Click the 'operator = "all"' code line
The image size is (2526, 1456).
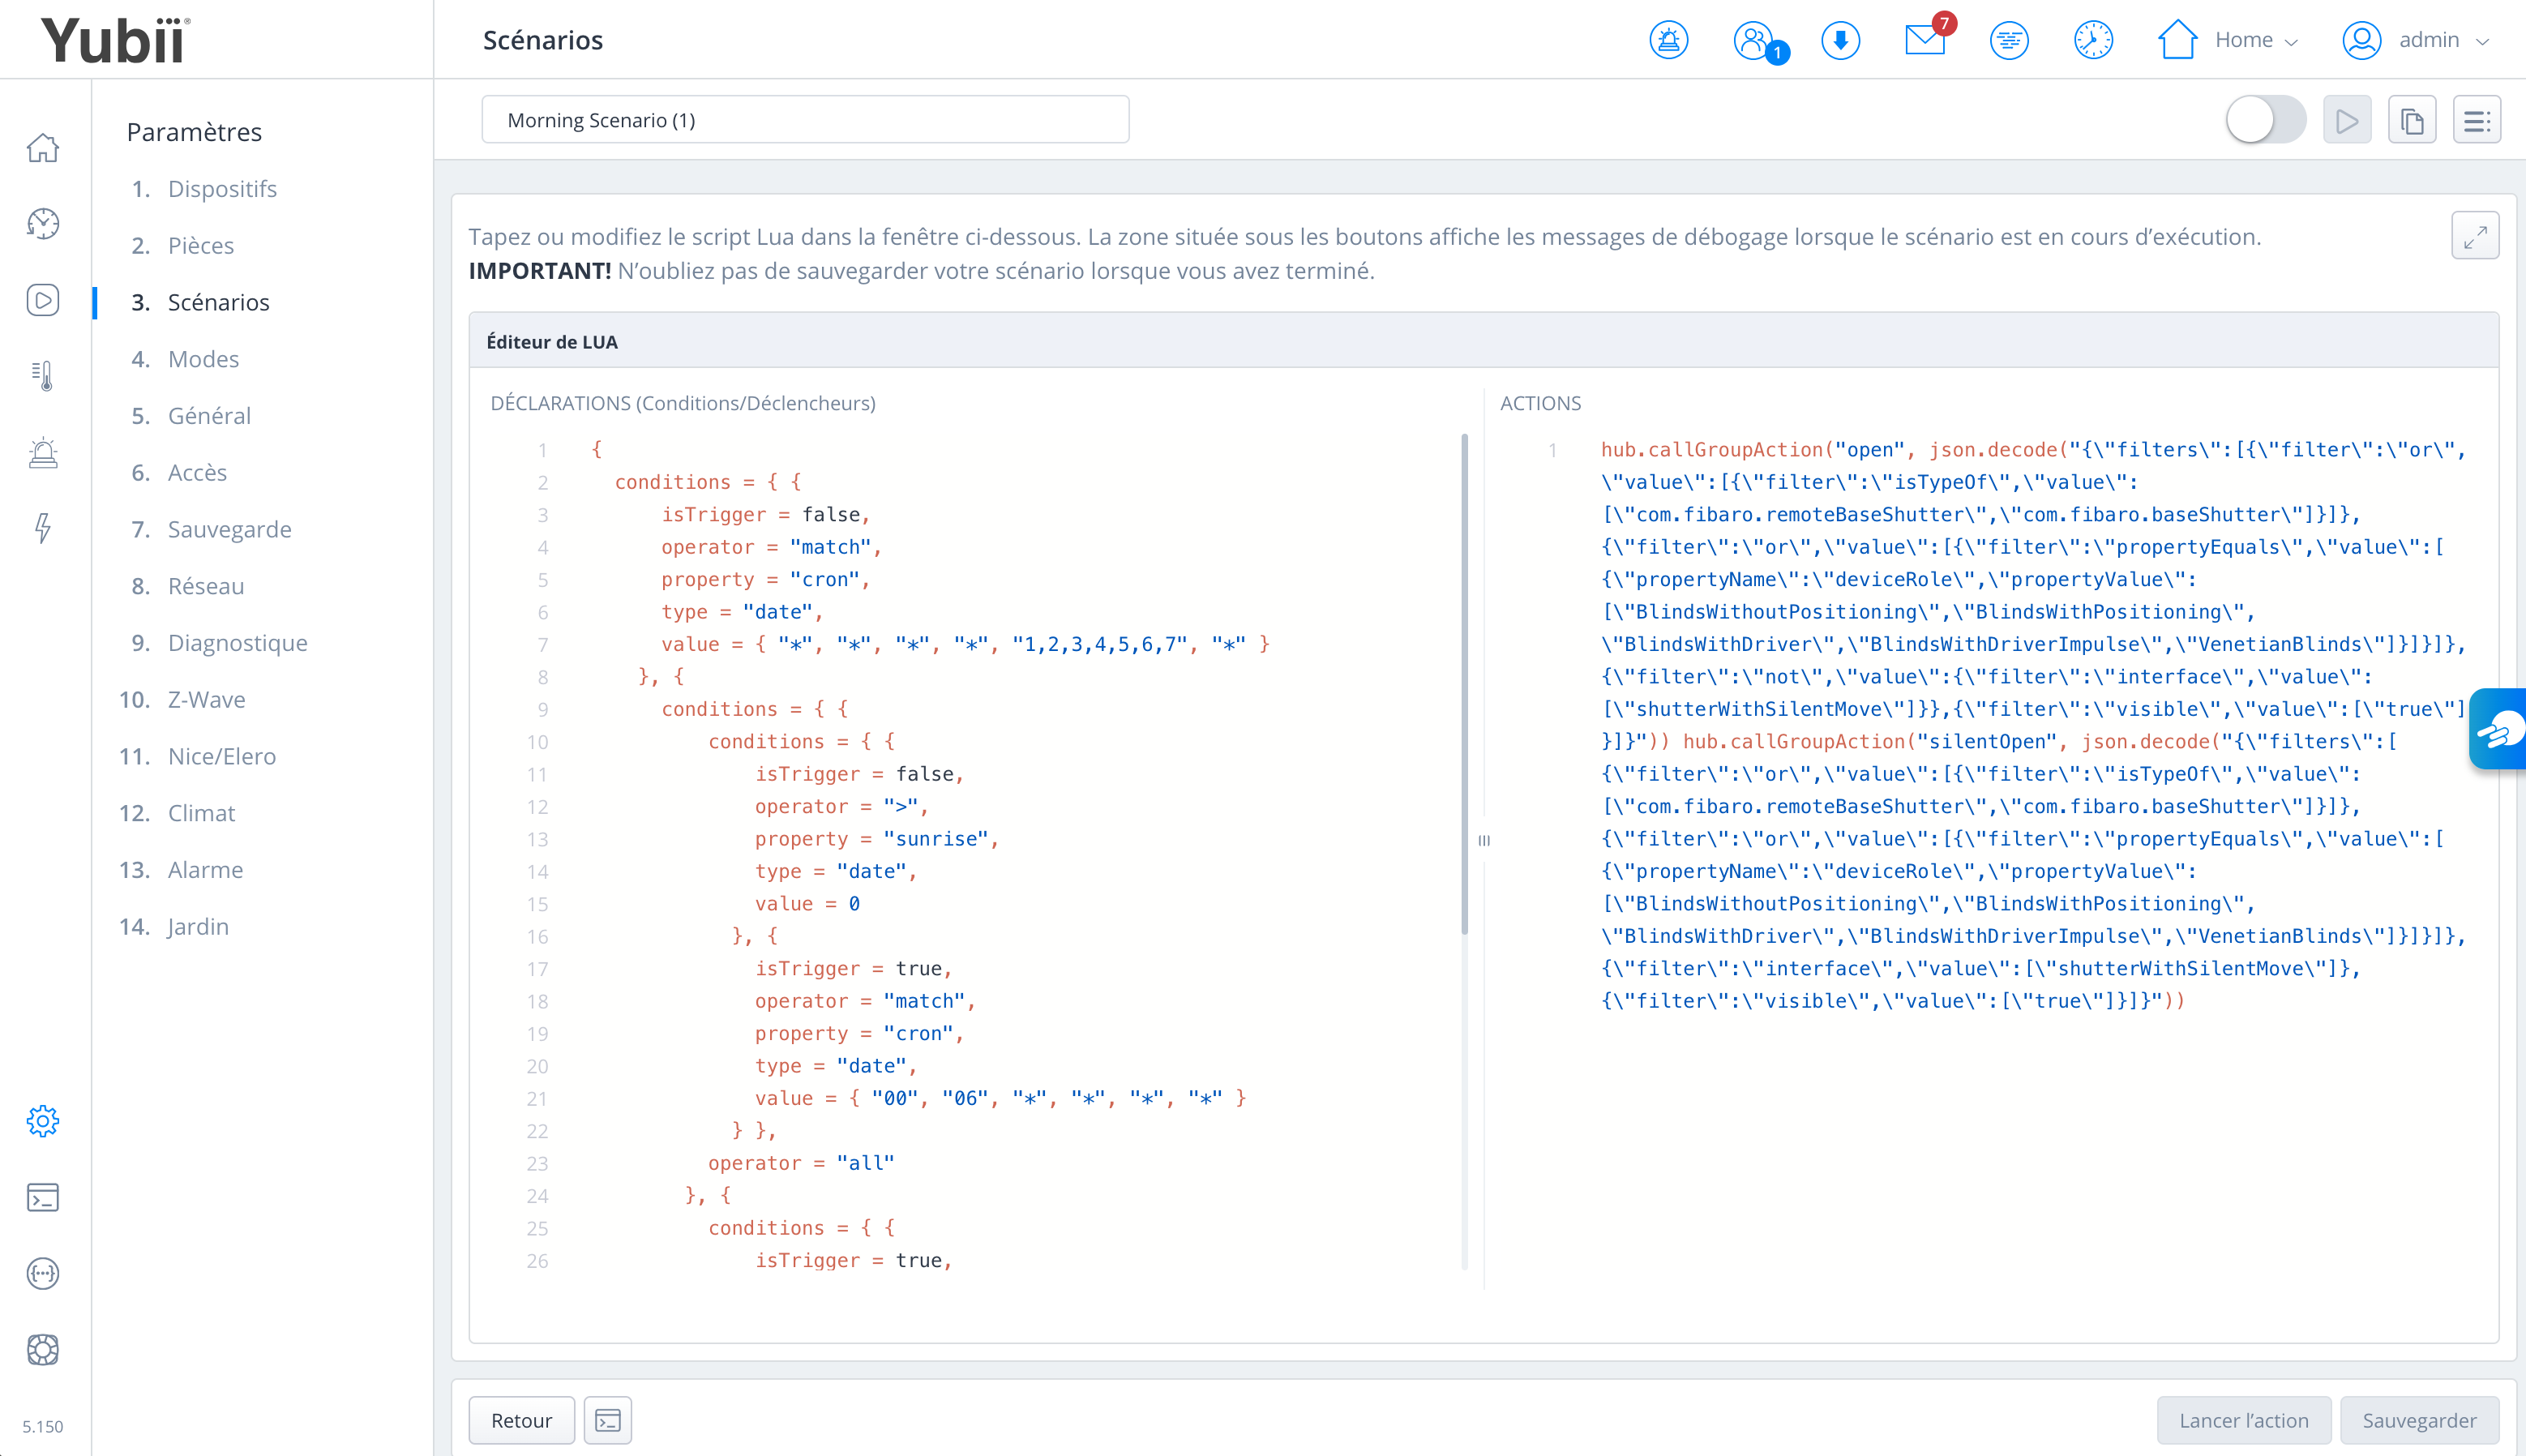point(801,1163)
